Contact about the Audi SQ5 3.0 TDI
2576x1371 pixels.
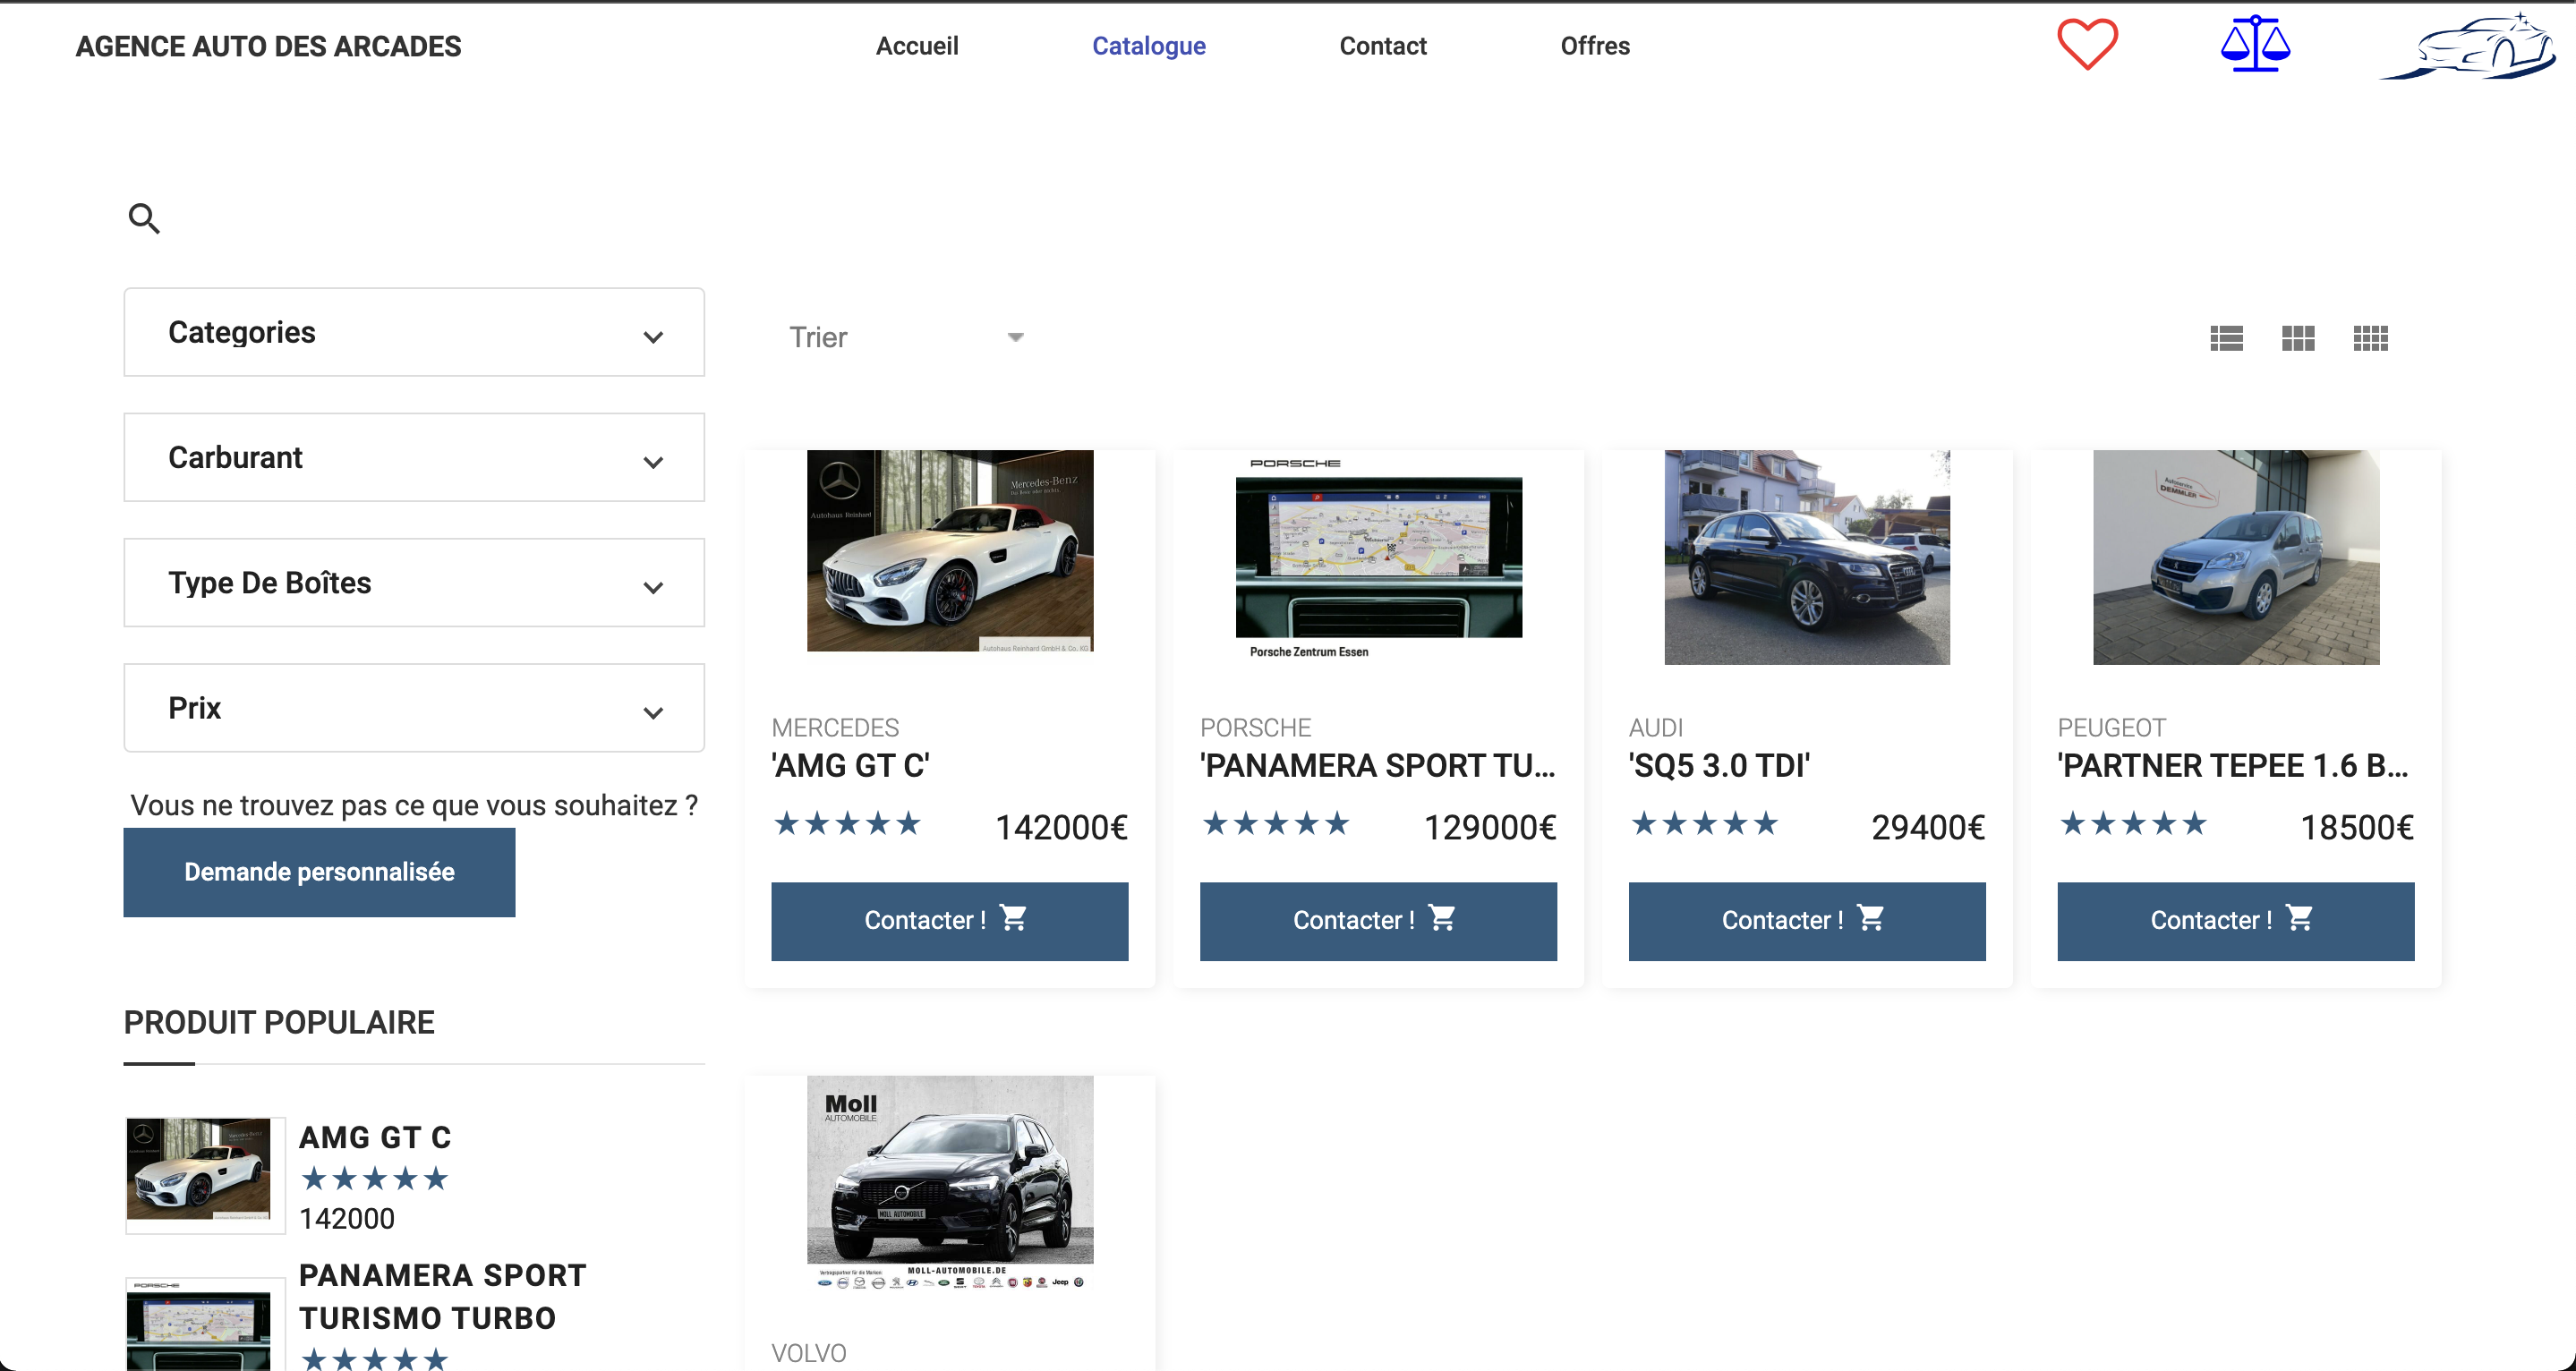pos(1807,921)
